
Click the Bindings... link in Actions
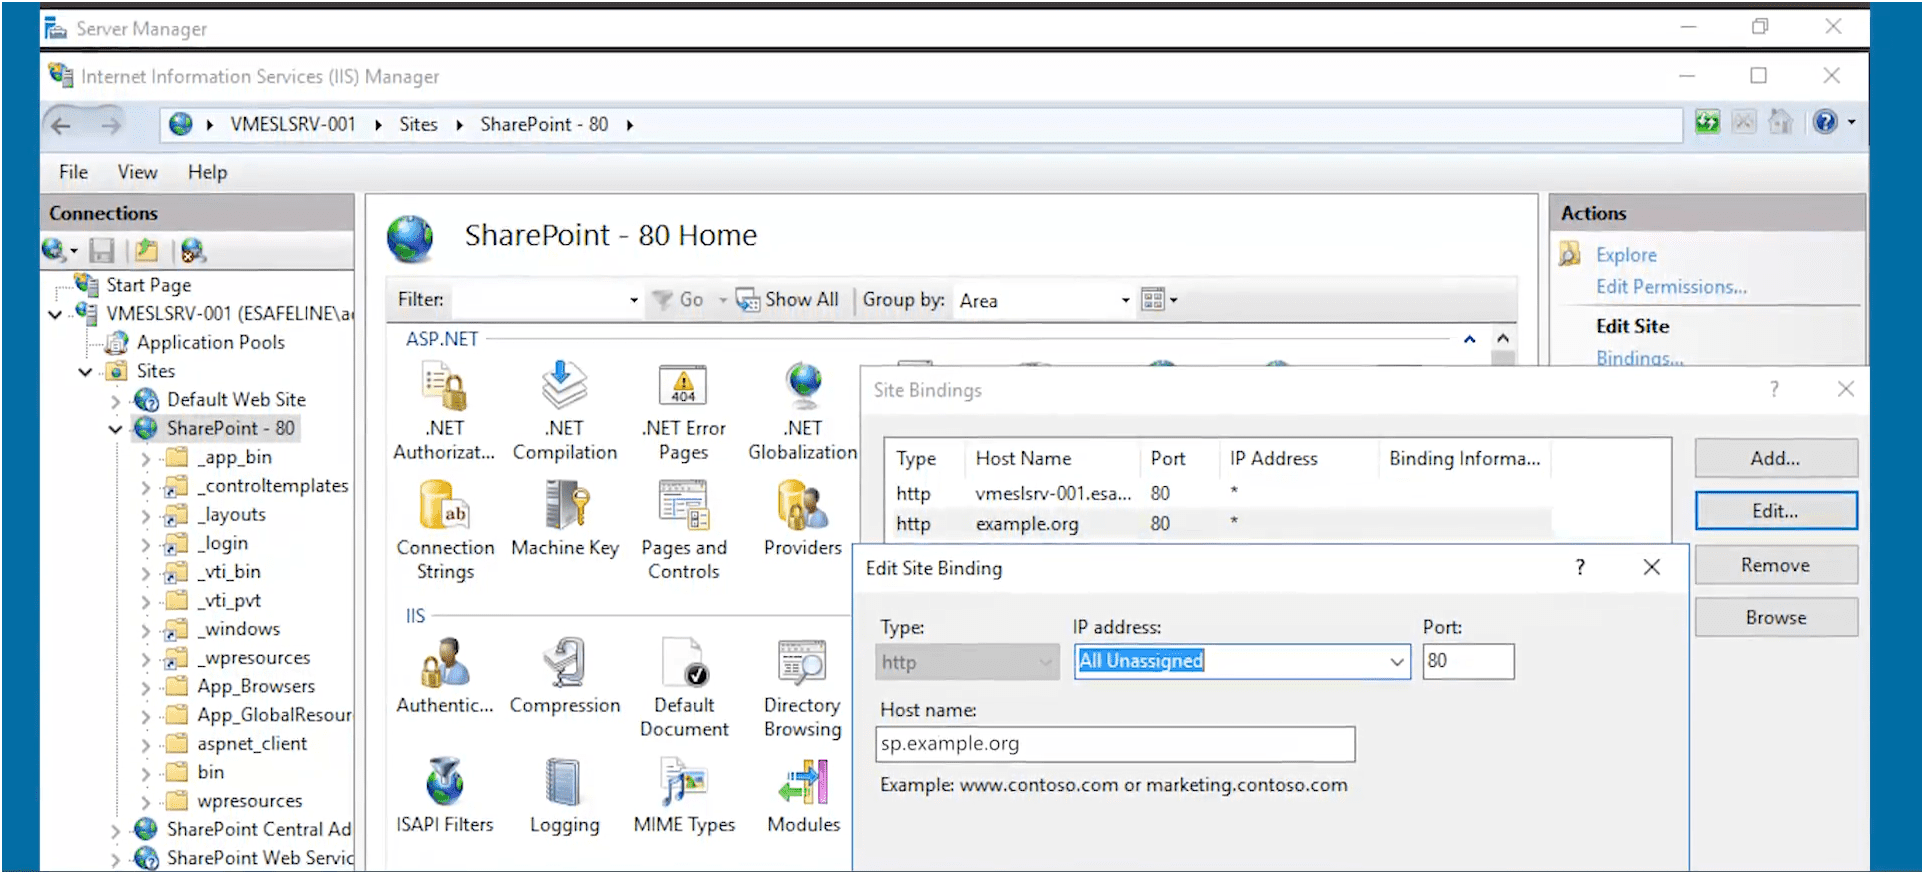(x=1639, y=358)
